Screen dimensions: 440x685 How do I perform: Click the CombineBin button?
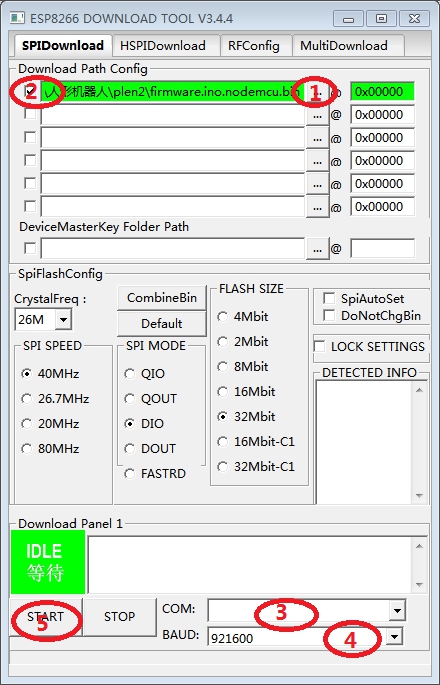point(162,298)
